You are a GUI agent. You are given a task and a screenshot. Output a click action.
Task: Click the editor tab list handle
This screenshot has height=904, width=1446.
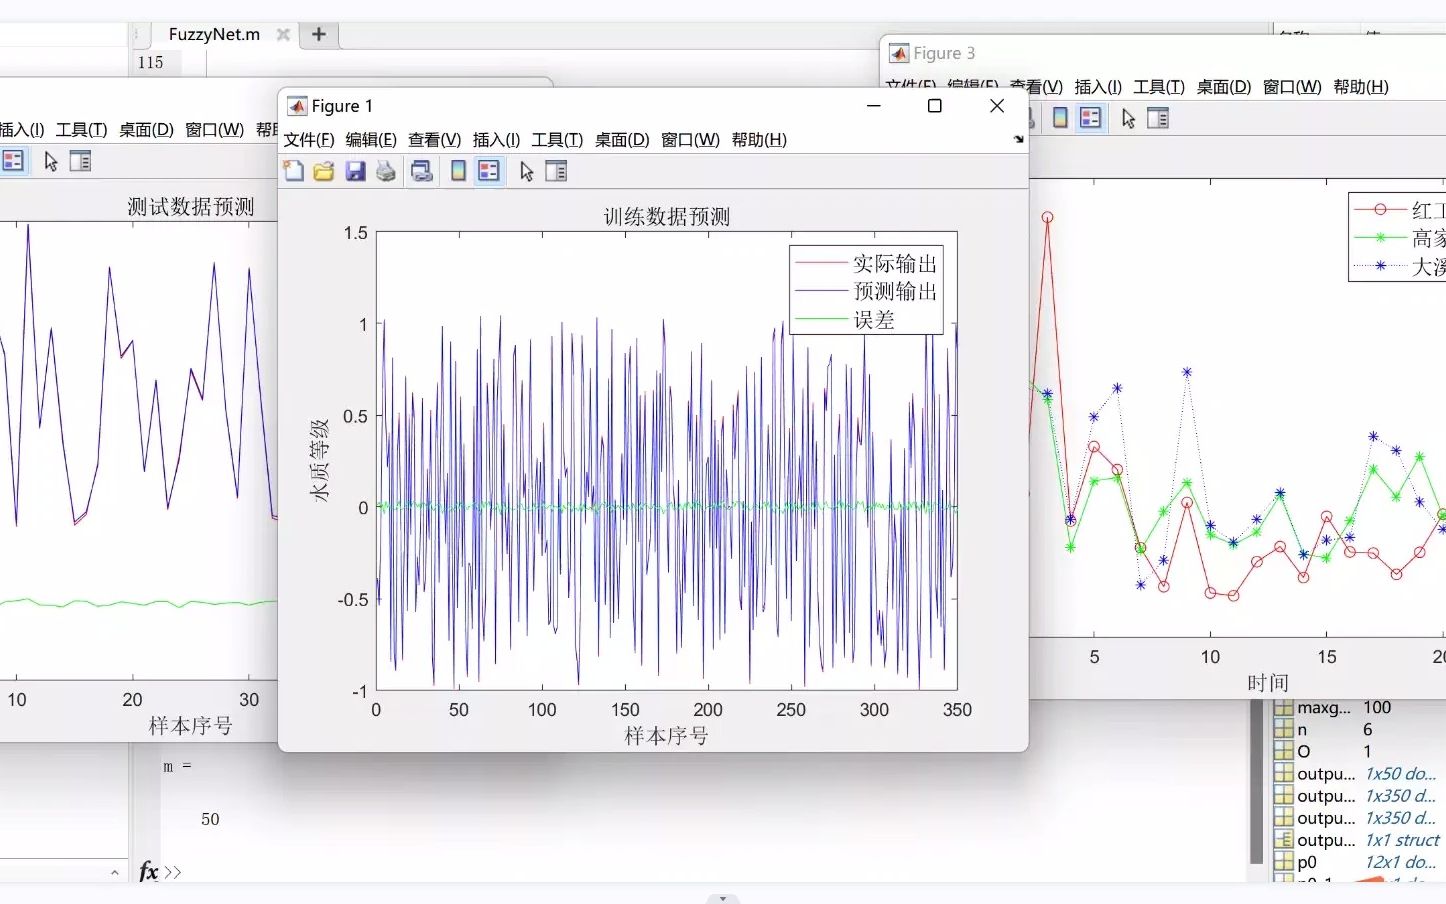pos(136,34)
